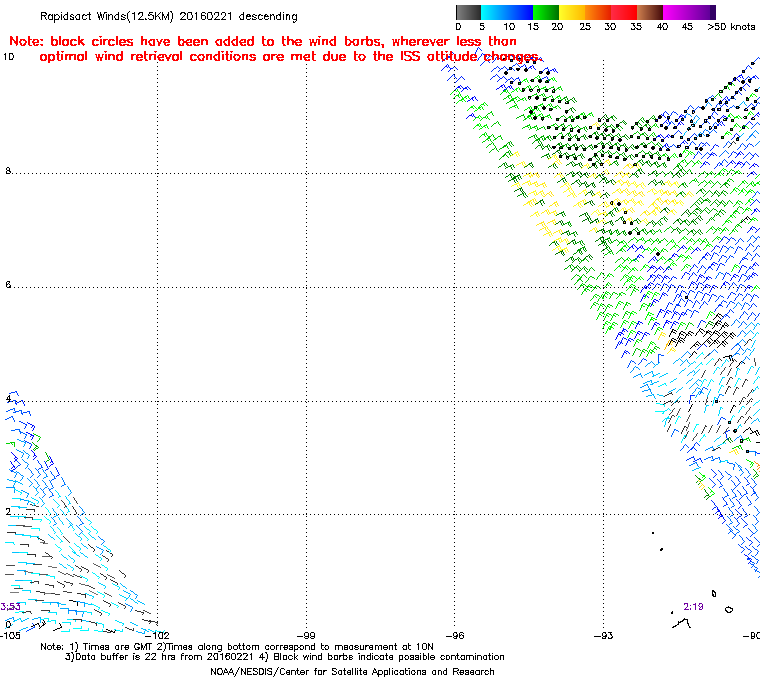This screenshot has height=688, width=760.
Task: Click the latitude axis label '6'
Action: (8, 285)
